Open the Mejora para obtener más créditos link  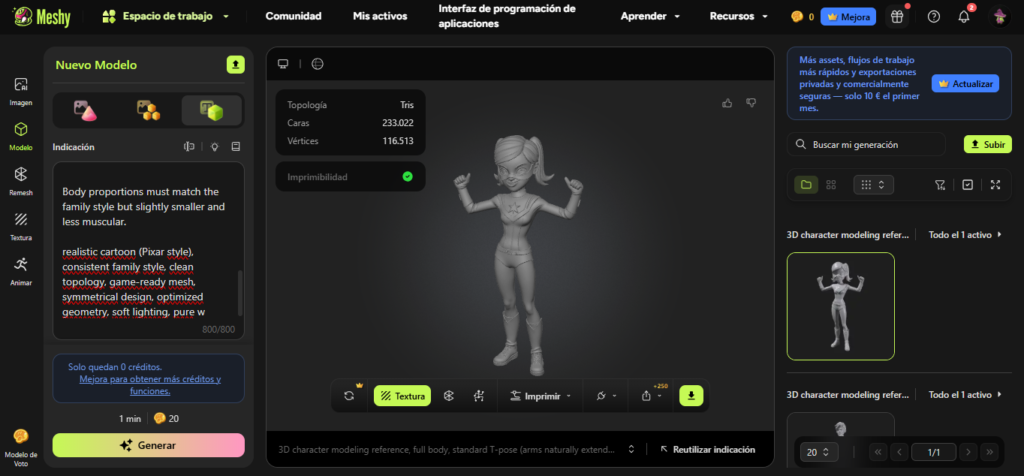pyautogui.click(x=150, y=385)
